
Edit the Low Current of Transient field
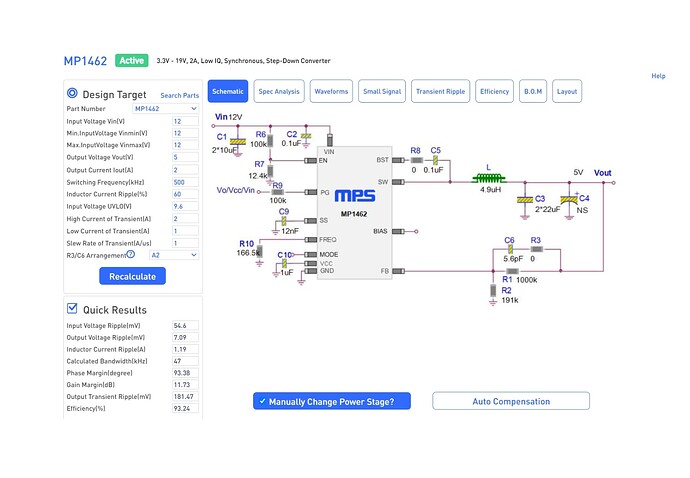(x=185, y=231)
